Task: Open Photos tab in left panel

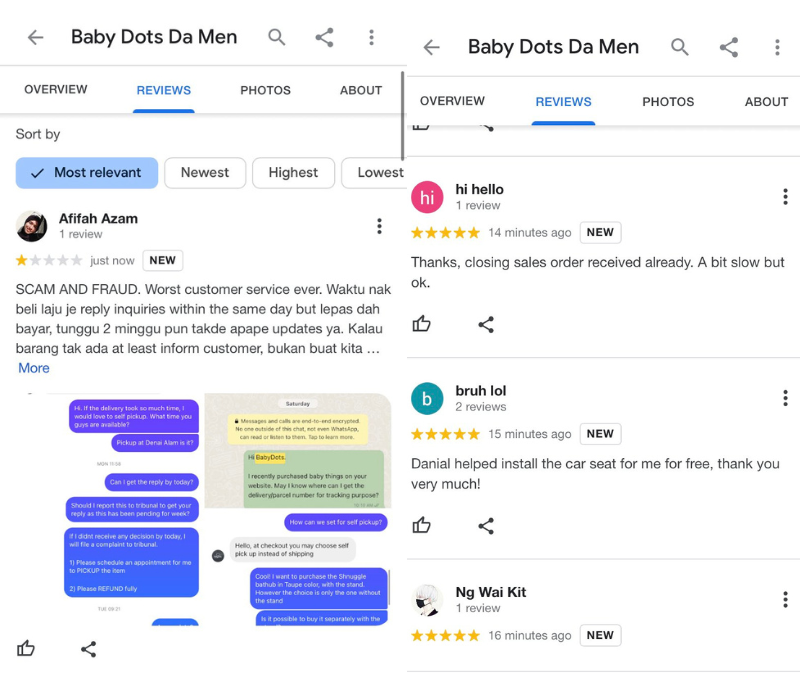Action: pos(265,90)
